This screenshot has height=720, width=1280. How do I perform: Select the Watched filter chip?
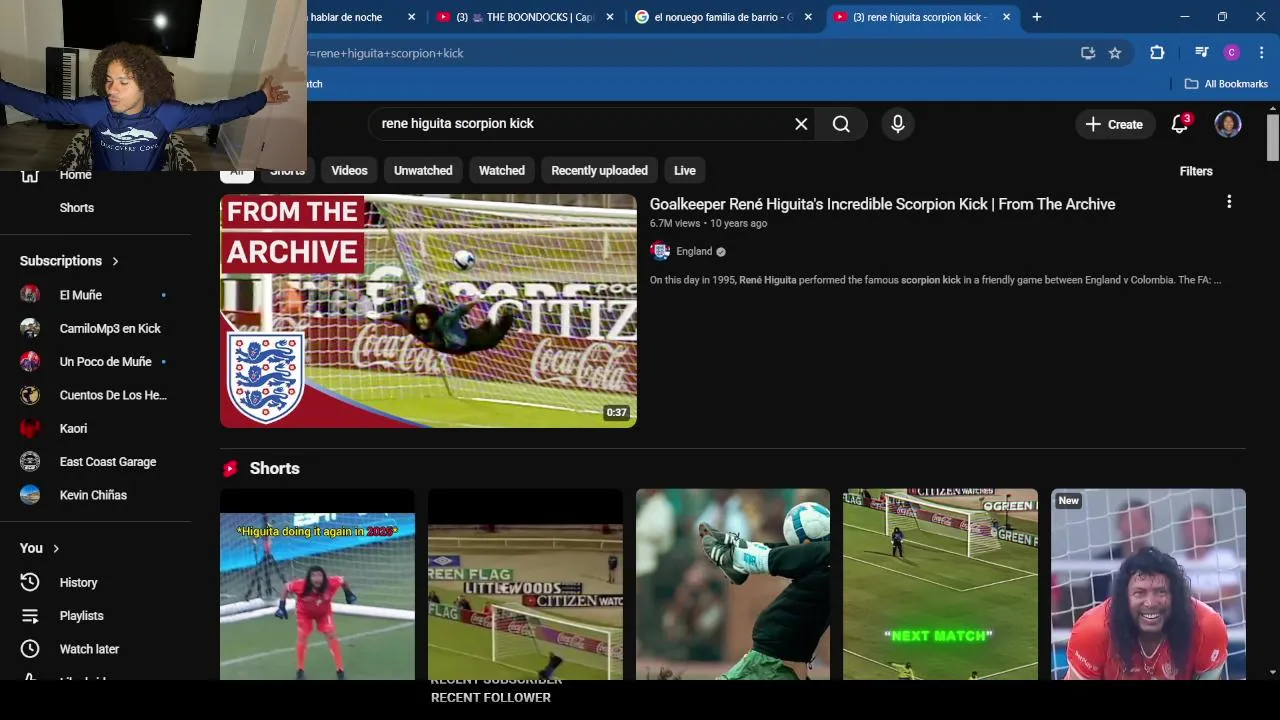tap(502, 170)
